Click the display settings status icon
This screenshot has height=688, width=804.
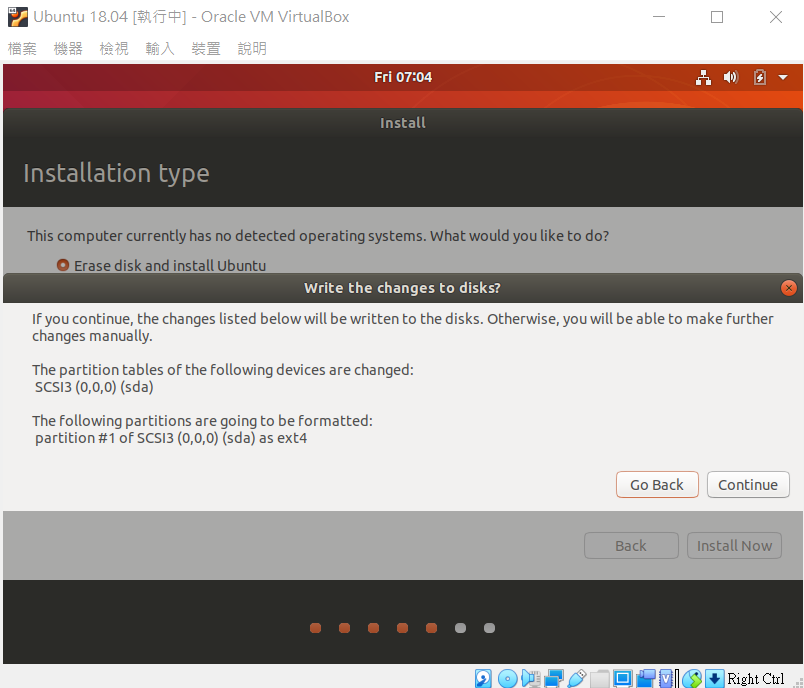(622, 678)
